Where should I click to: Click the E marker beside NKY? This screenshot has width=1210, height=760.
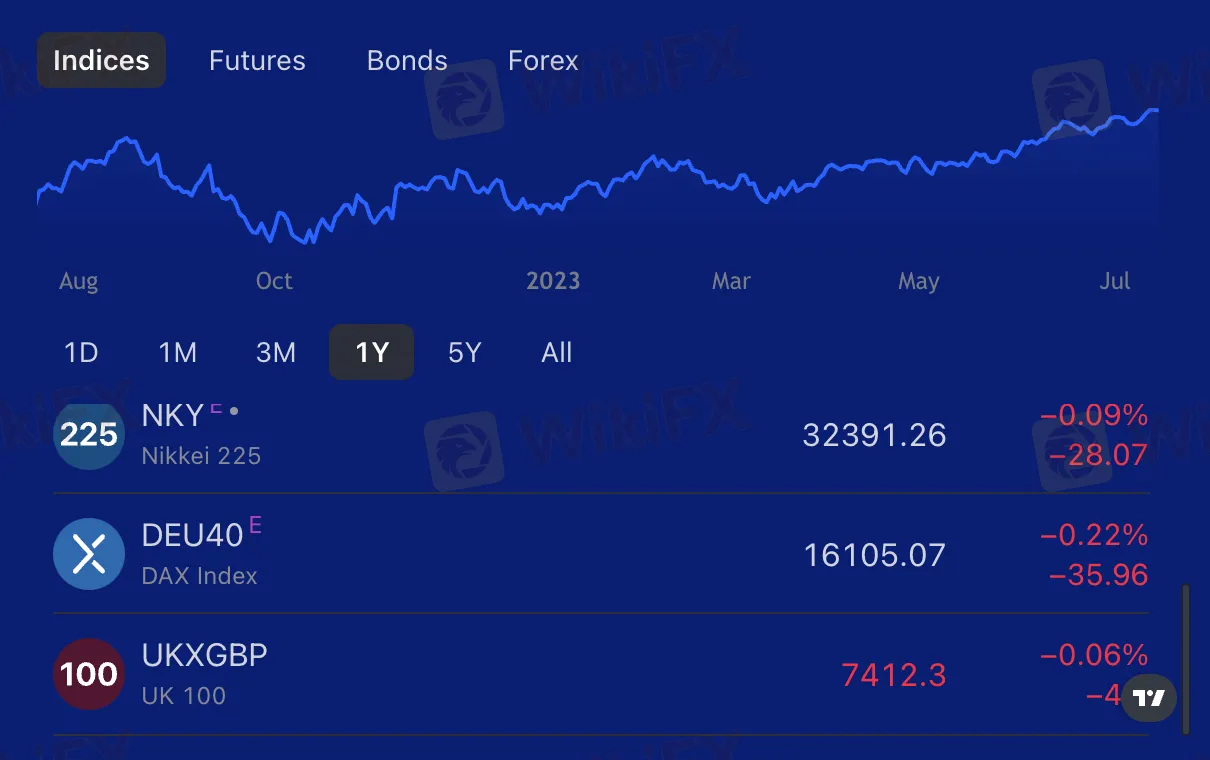pos(215,408)
